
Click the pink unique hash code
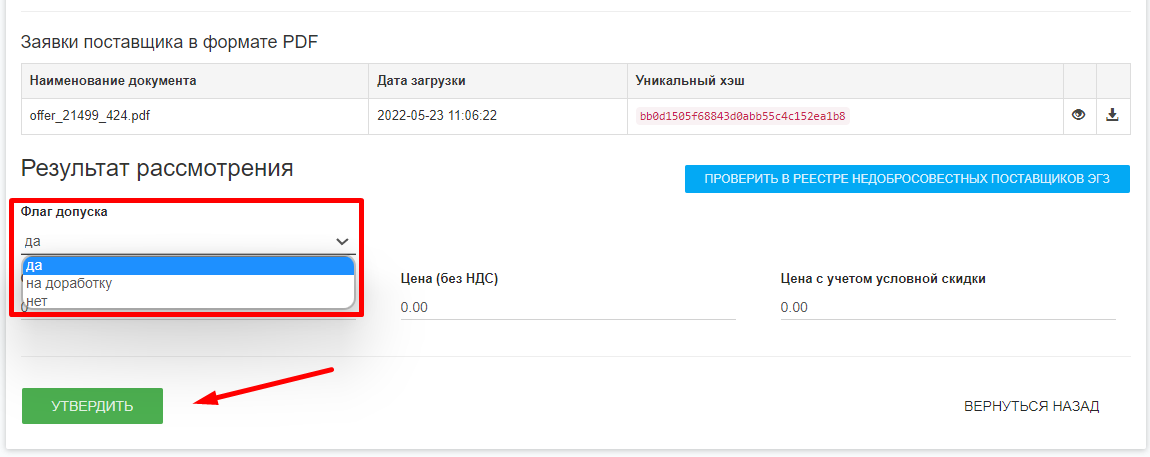[741, 116]
